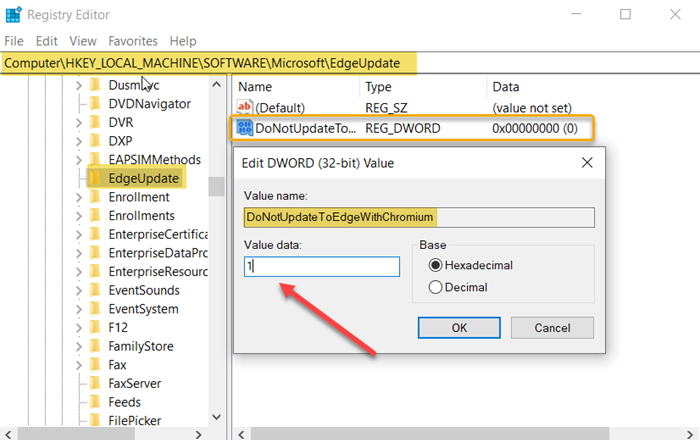This screenshot has height=440, width=700.
Task: Open the Edit menu
Action: pos(46,41)
